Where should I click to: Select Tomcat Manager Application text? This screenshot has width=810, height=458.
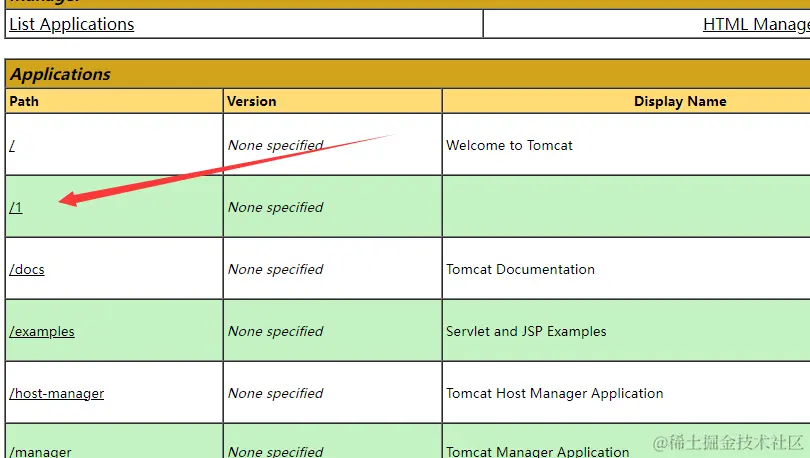tap(537, 451)
